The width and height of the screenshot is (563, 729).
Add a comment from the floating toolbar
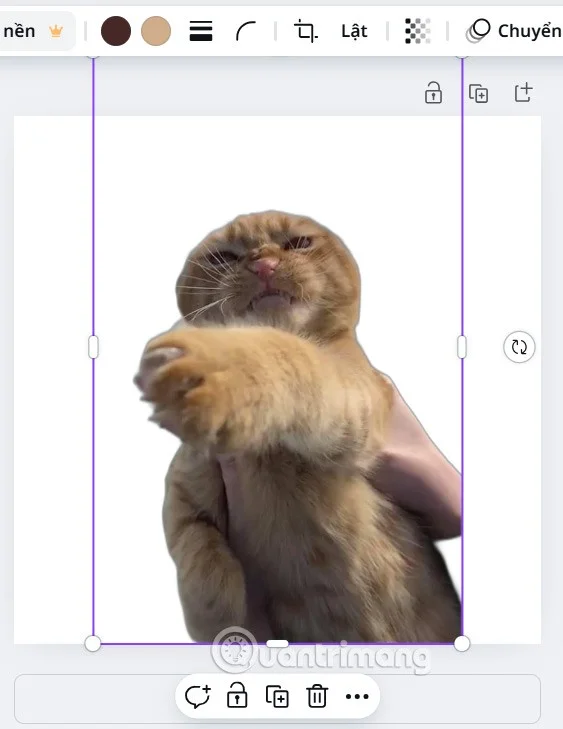(x=198, y=696)
